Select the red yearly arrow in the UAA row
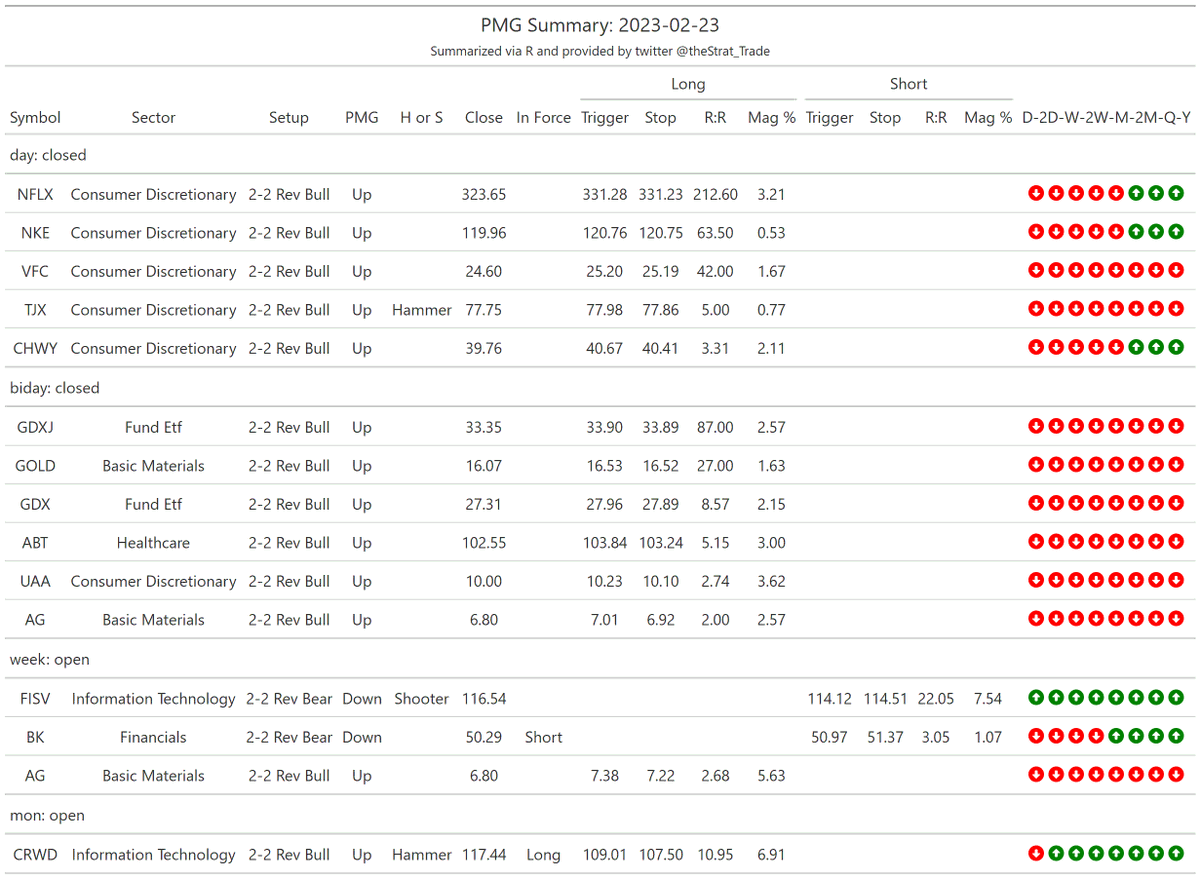The width and height of the screenshot is (1200, 879). (x=1176, y=581)
